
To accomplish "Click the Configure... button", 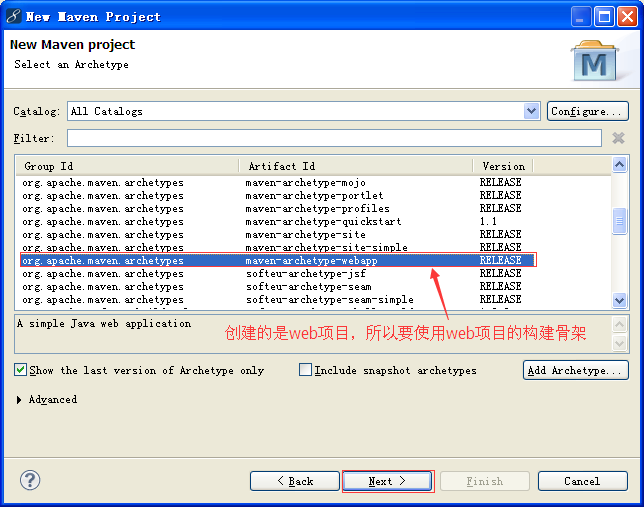I will (x=587, y=111).
